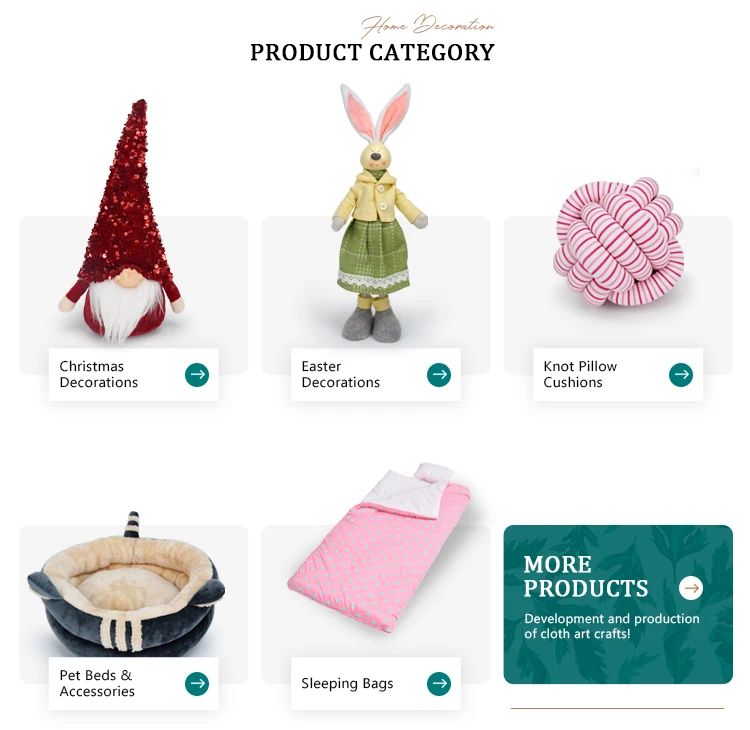750x730 pixels.
Task: Click the 'Development and production of cloth art crafts' text
Action: point(612,626)
